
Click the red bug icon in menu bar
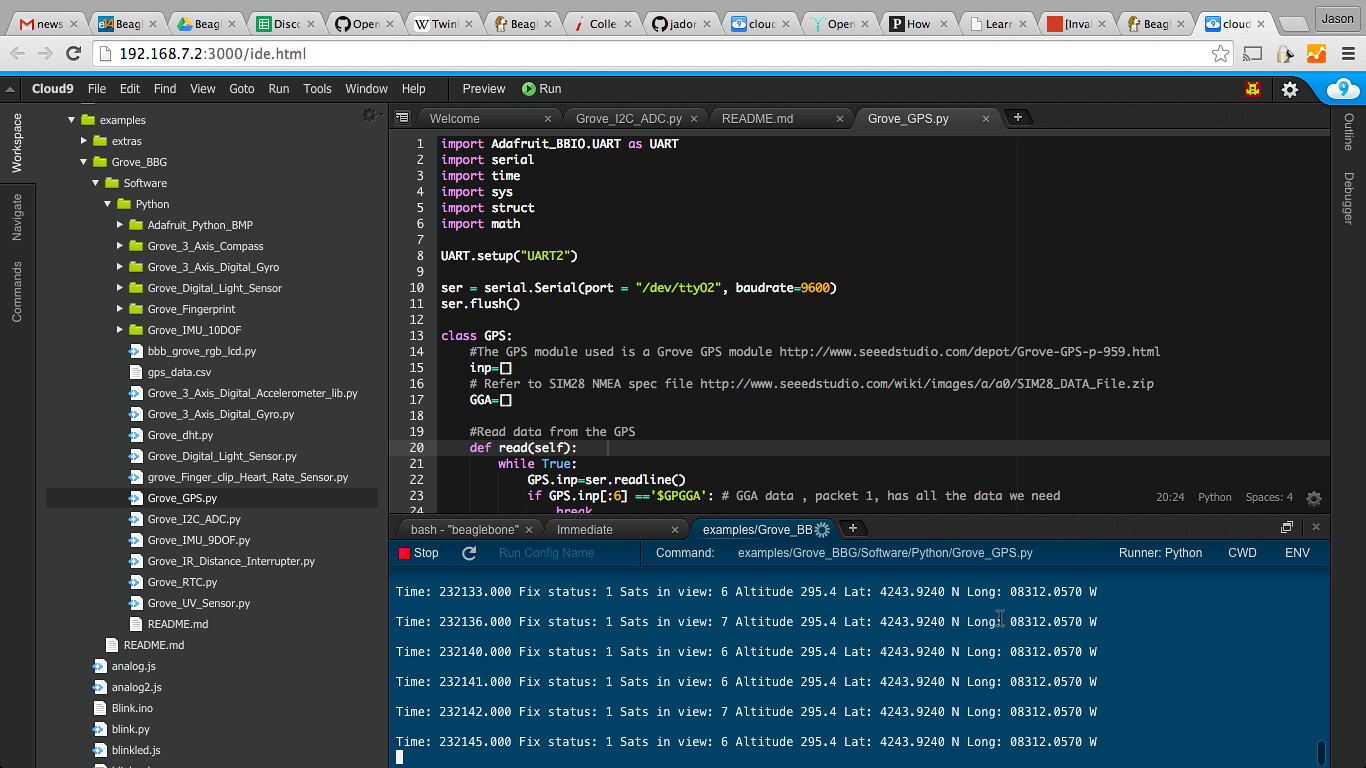point(1253,89)
